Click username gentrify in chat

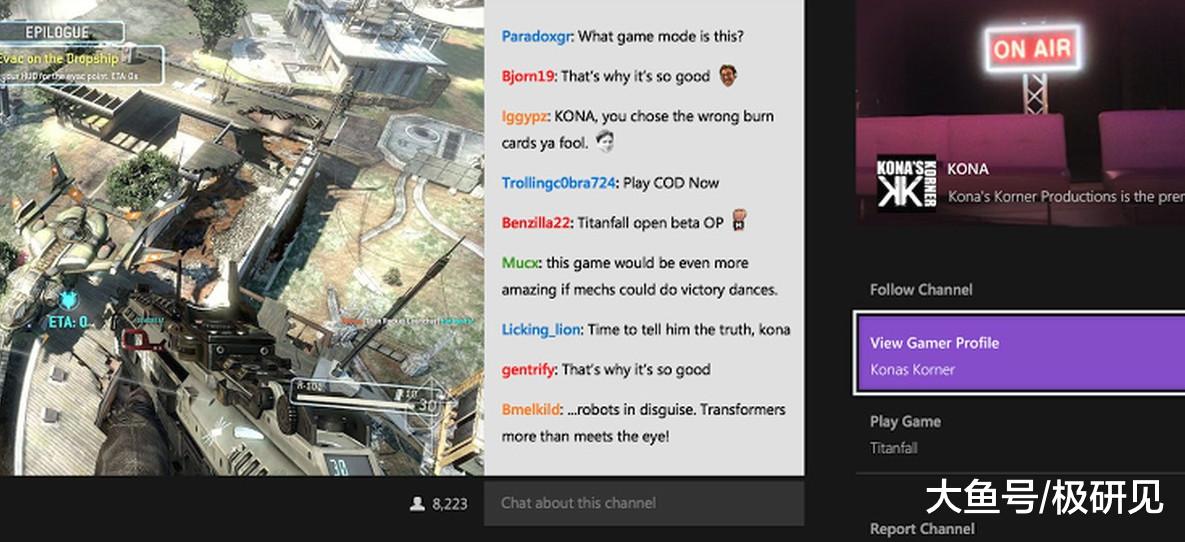[528, 370]
